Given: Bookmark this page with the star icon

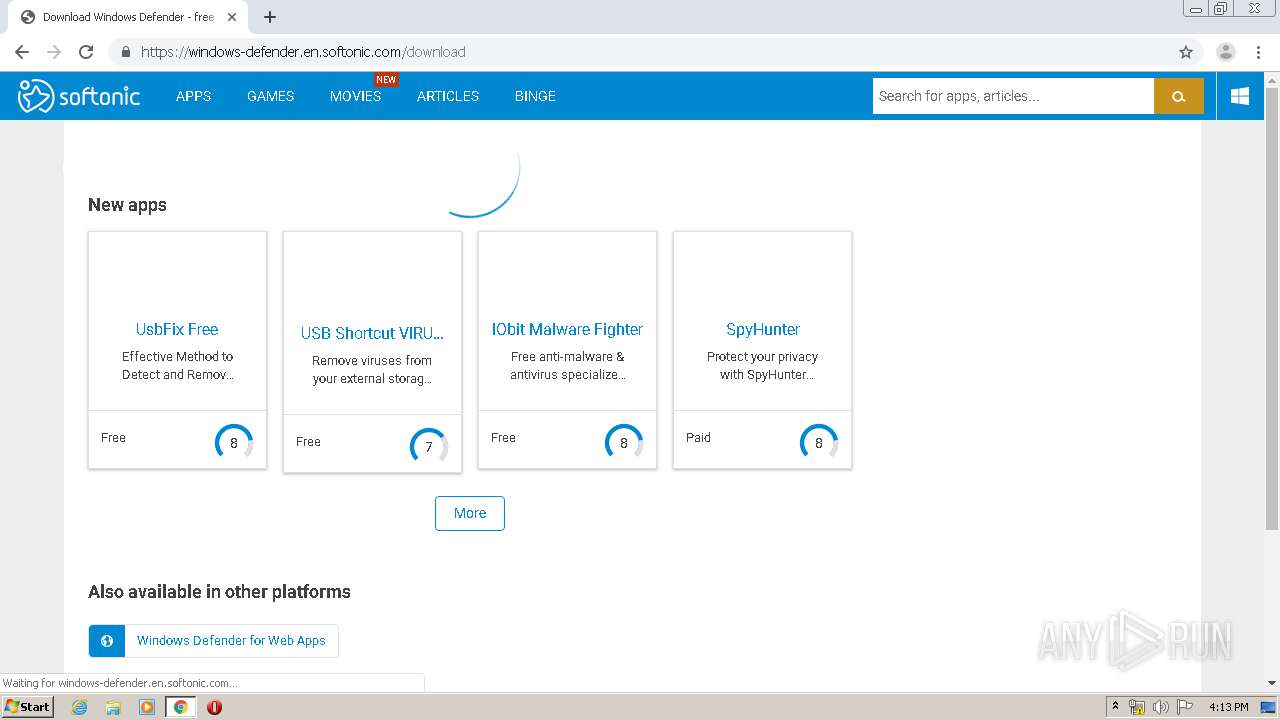Looking at the screenshot, I should (1186, 52).
